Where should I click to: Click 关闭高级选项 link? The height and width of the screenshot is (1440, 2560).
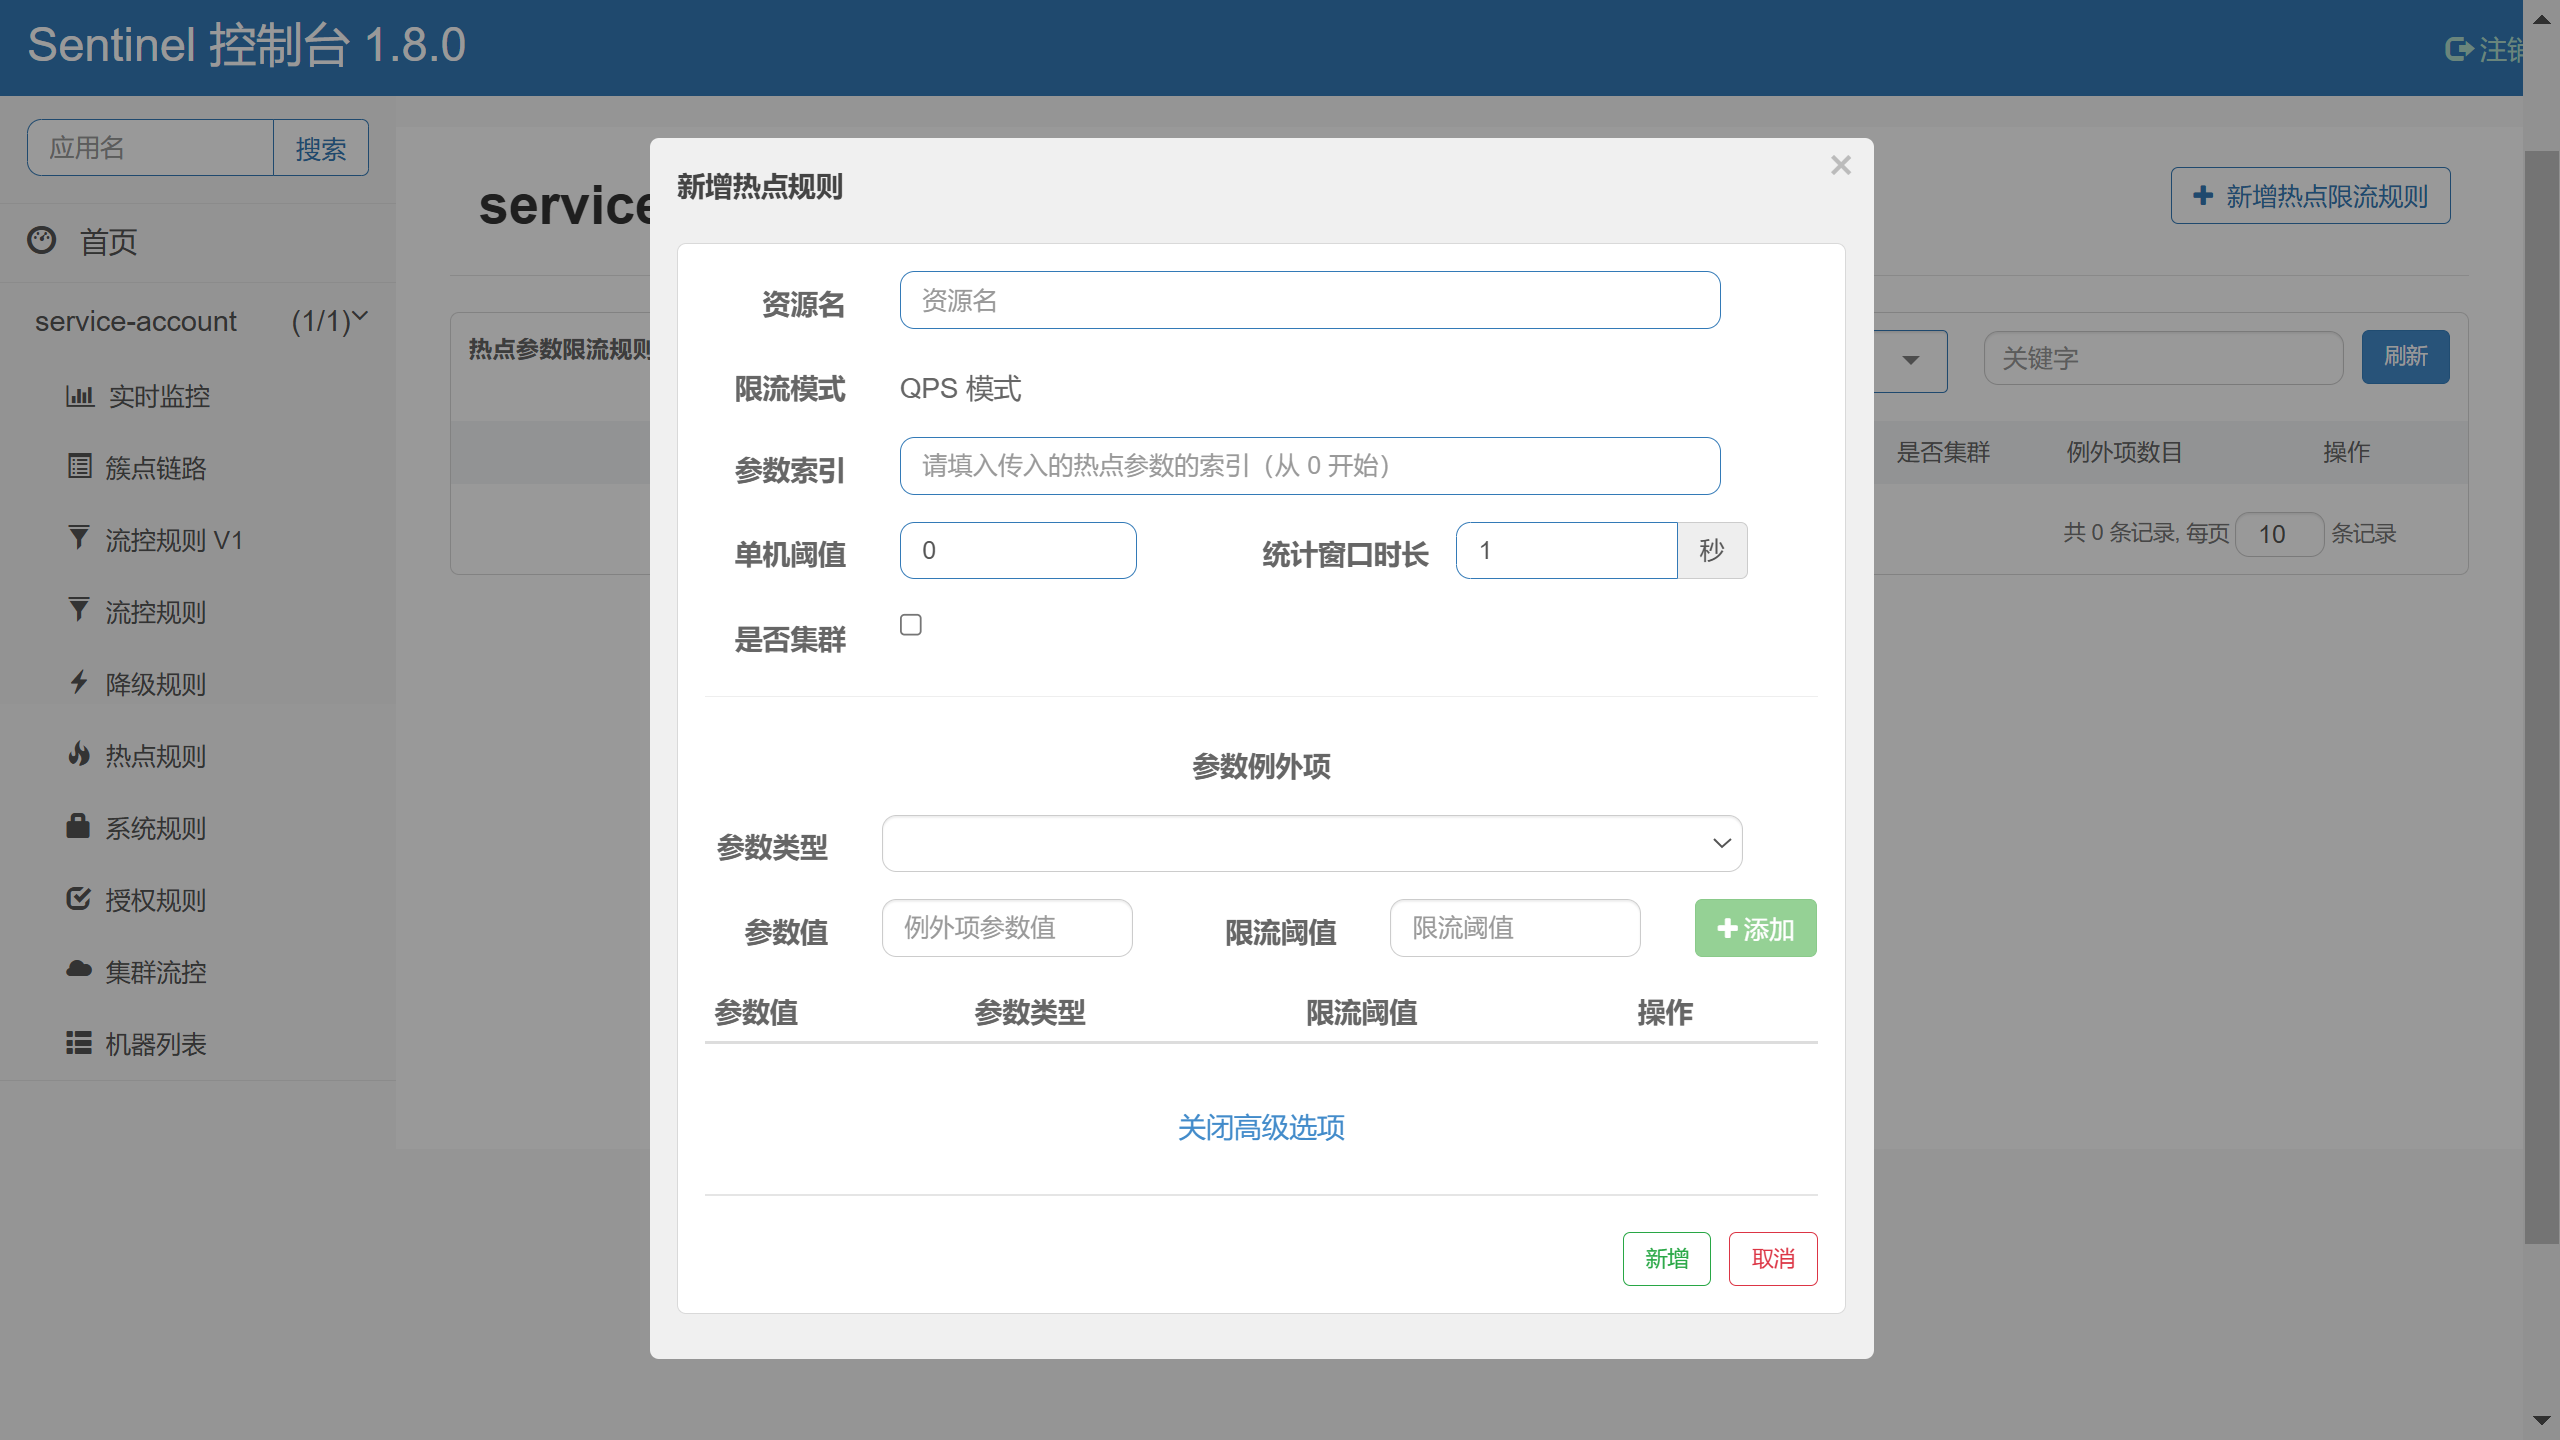1260,1128
